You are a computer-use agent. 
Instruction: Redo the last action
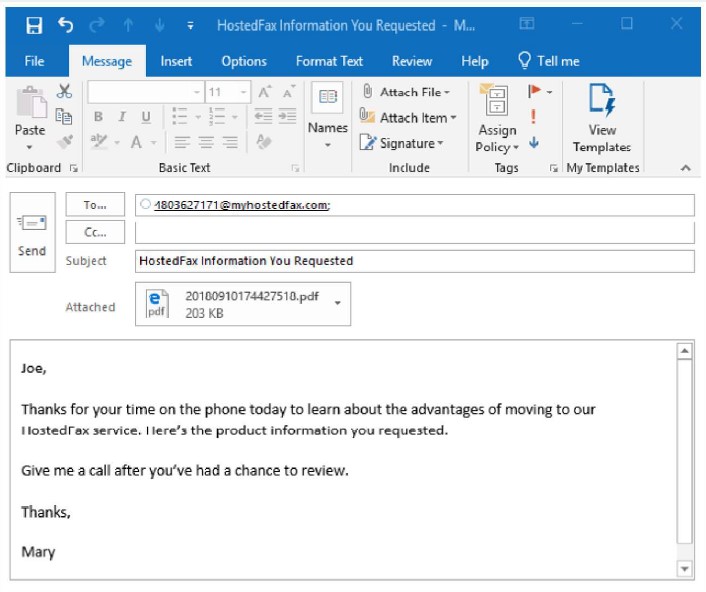click(97, 25)
